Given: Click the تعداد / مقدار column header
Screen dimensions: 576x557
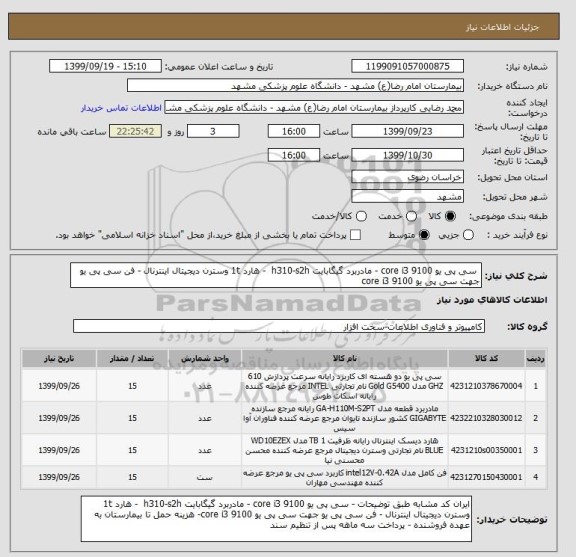Looking at the screenshot, I should 132,359.
